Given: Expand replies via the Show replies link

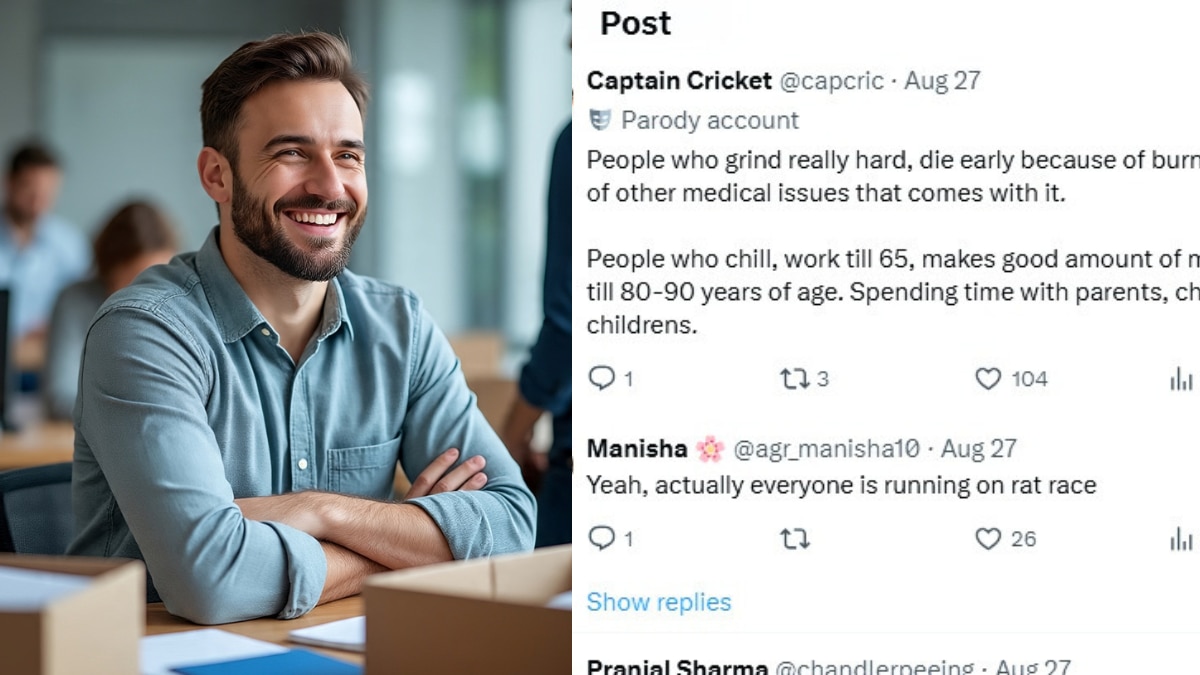Looking at the screenshot, I should [658, 602].
